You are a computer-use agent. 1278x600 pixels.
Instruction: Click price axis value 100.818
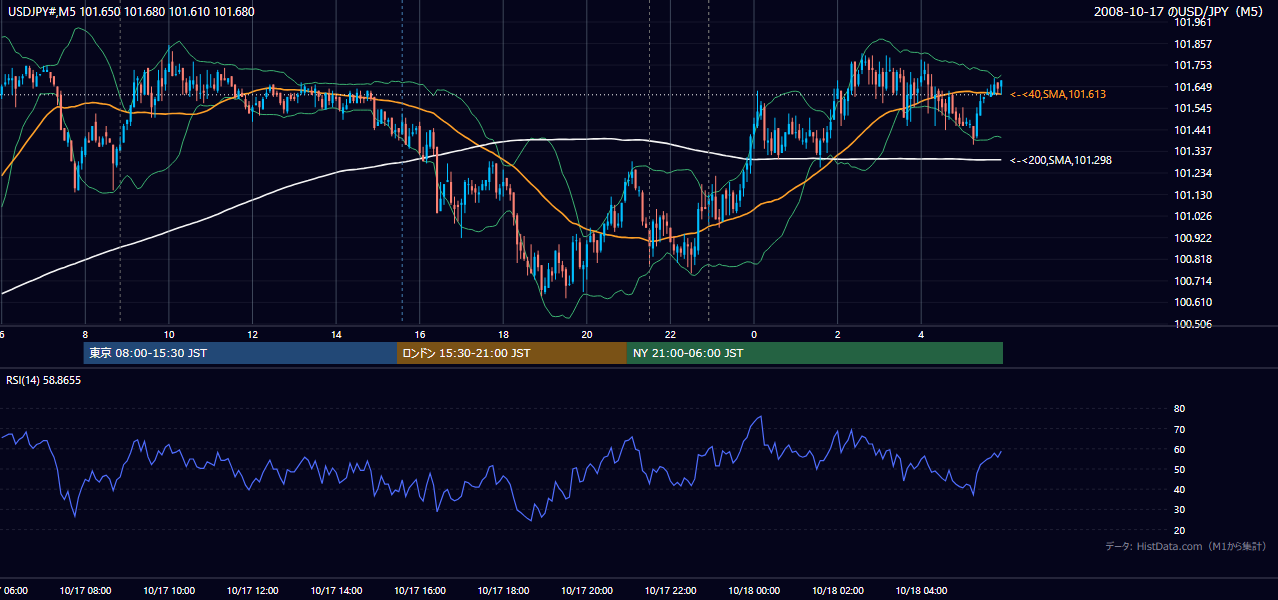pyautogui.click(x=1193, y=259)
